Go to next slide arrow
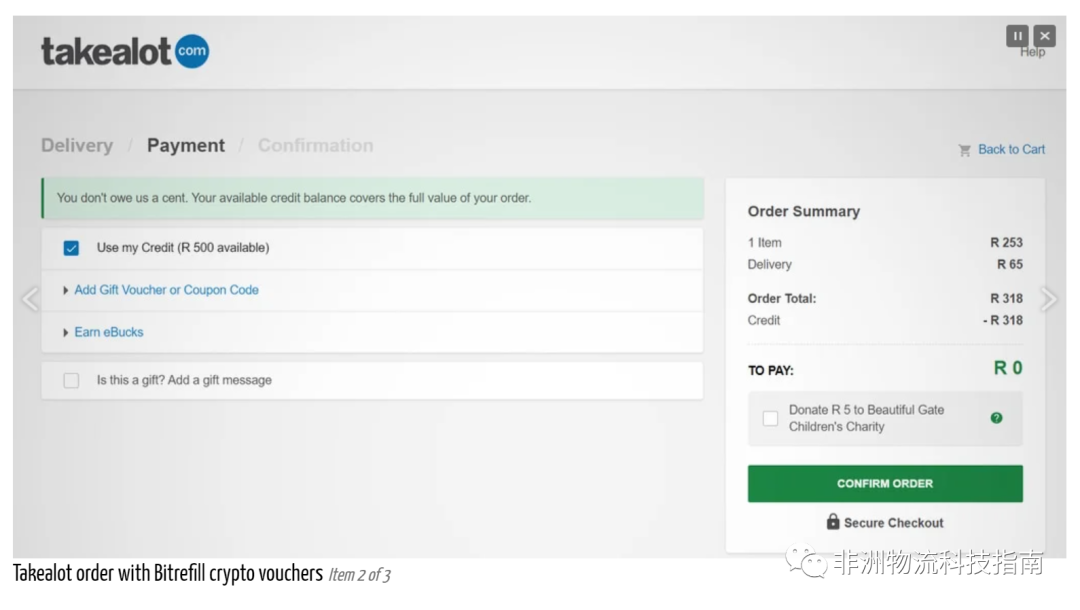This screenshot has width=1080, height=610. point(1049,298)
